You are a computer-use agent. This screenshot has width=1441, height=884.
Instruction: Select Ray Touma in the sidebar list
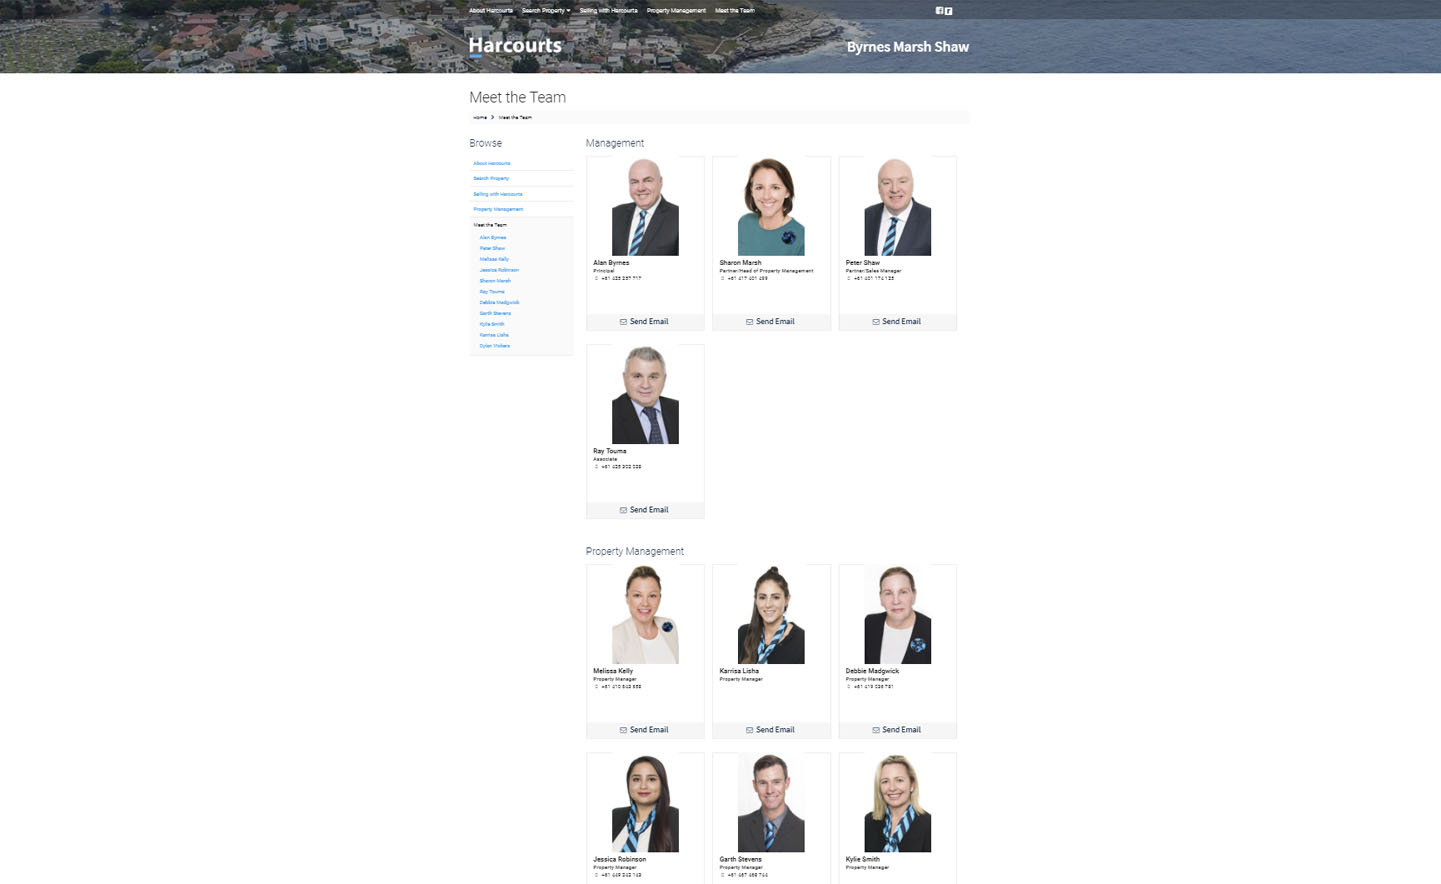pyautogui.click(x=492, y=292)
